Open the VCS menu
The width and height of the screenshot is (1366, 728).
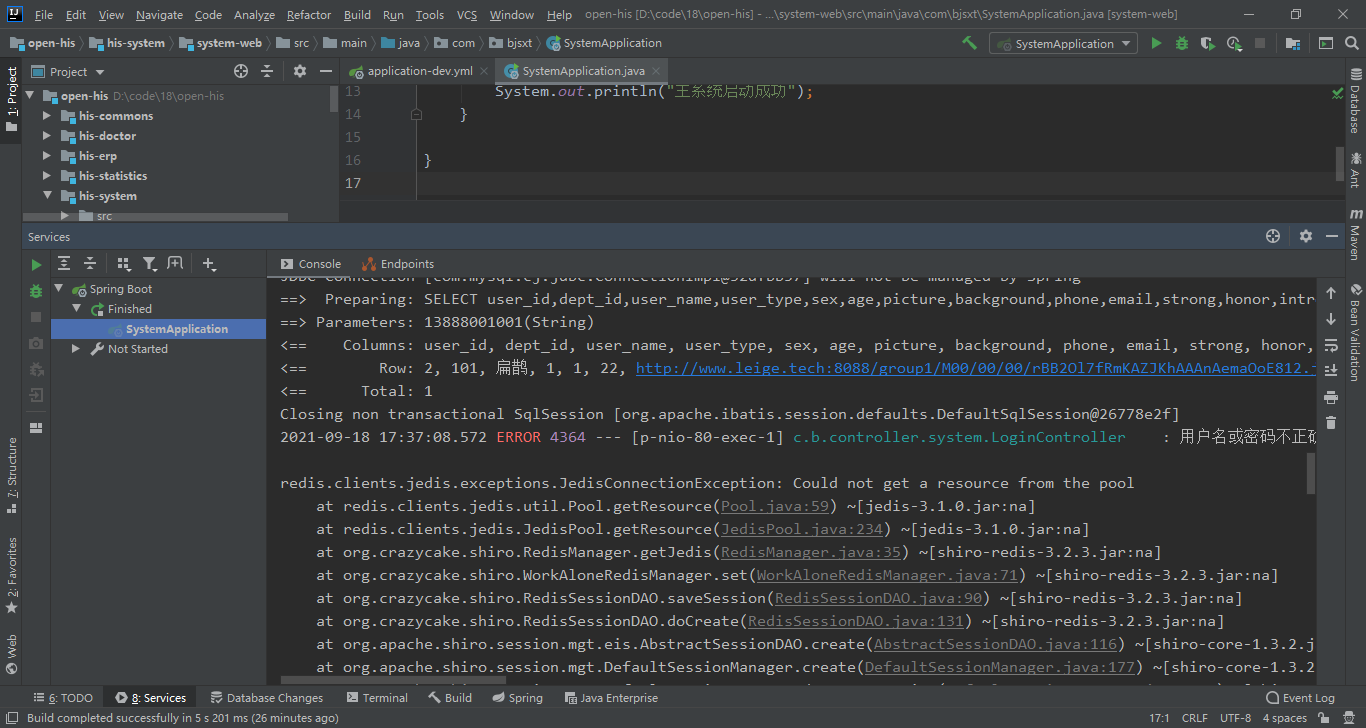(467, 15)
